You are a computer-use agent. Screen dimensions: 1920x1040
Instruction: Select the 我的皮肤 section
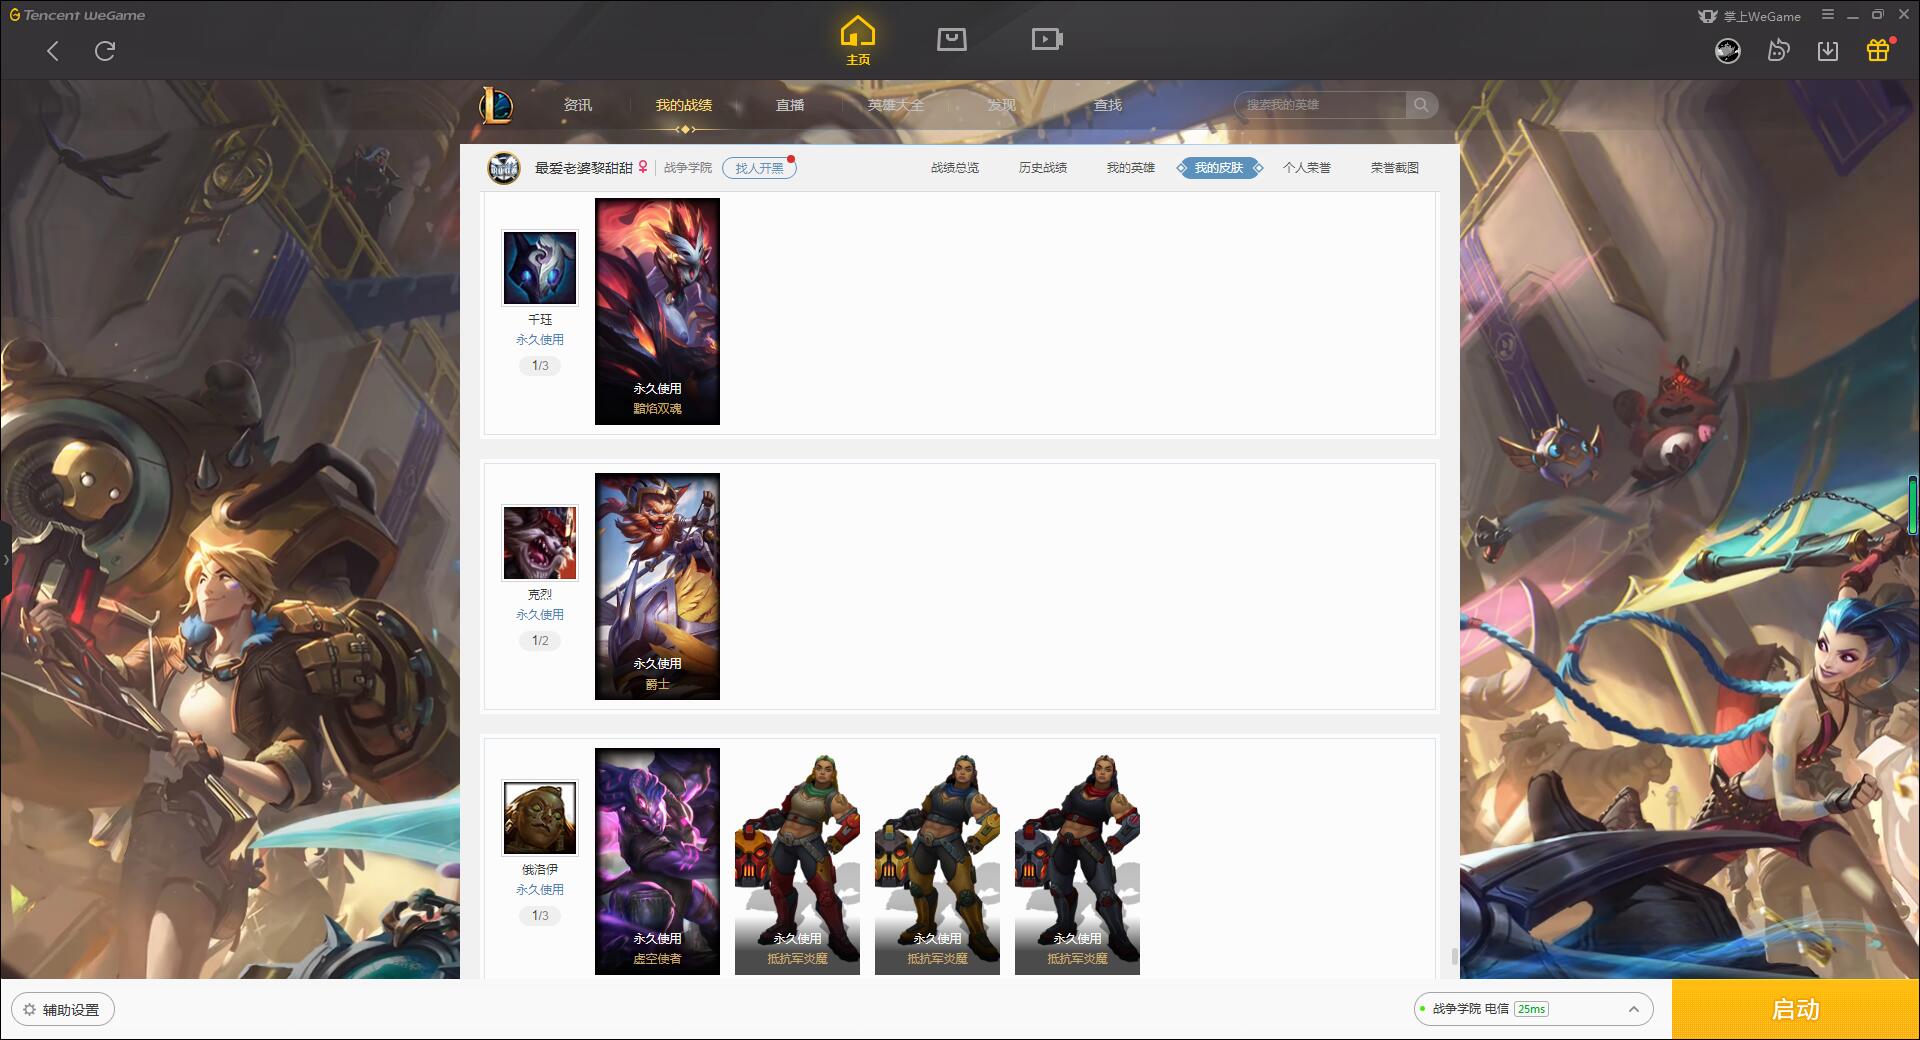(x=1219, y=168)
